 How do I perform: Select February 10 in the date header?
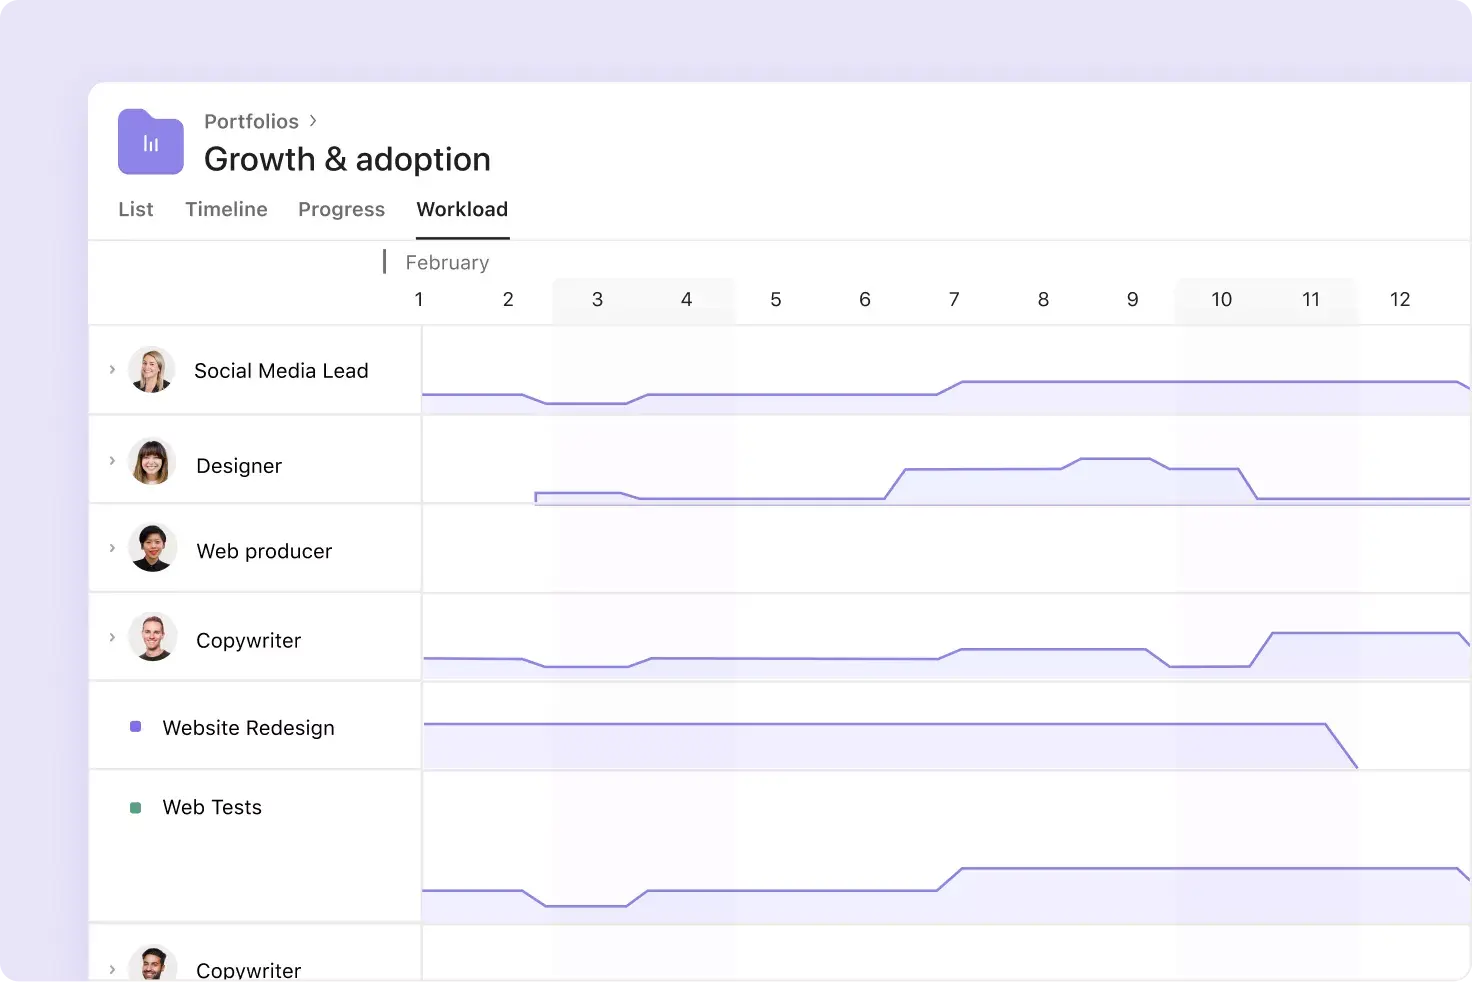coord(1221,299)
